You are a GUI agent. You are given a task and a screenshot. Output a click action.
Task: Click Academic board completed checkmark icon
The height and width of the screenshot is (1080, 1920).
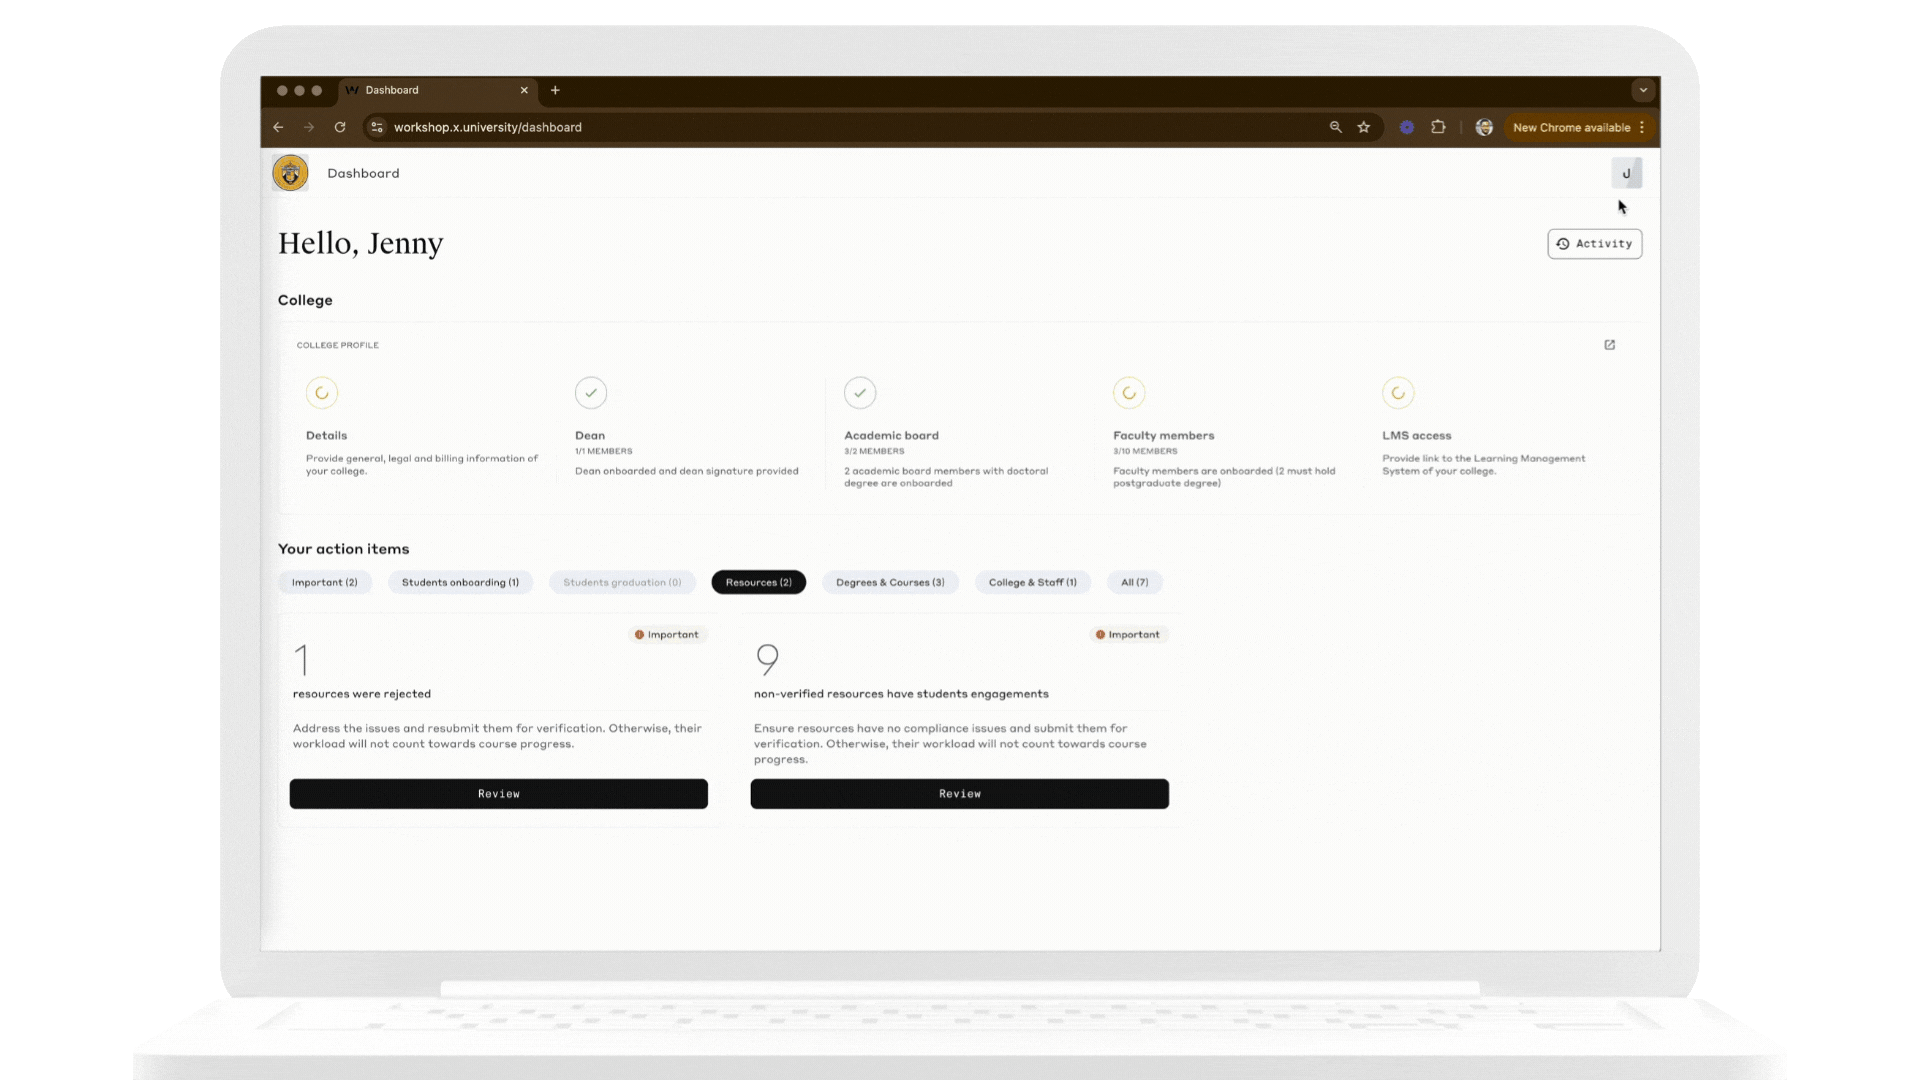tap(860, 393)
